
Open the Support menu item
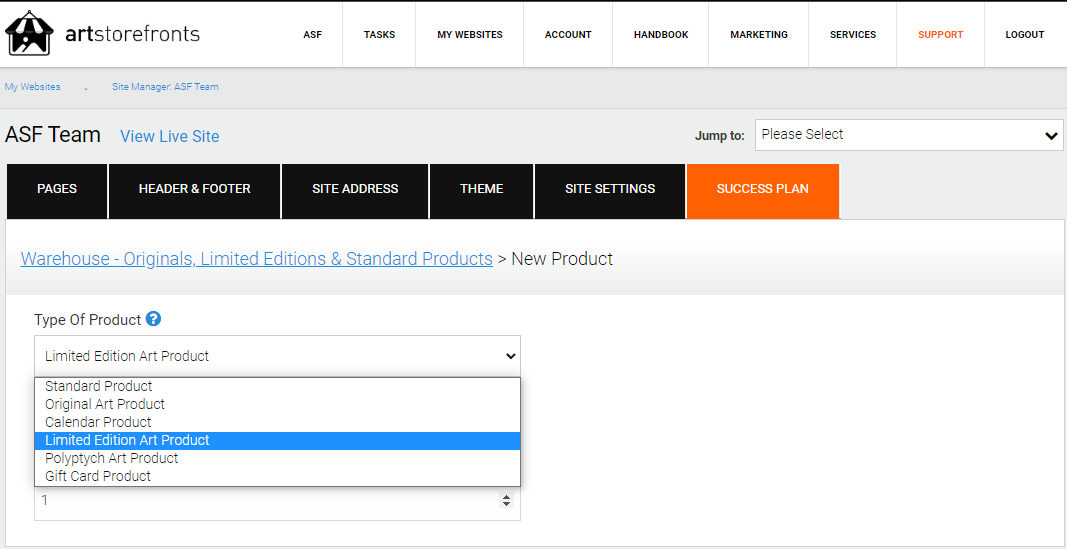coord(940,35)
